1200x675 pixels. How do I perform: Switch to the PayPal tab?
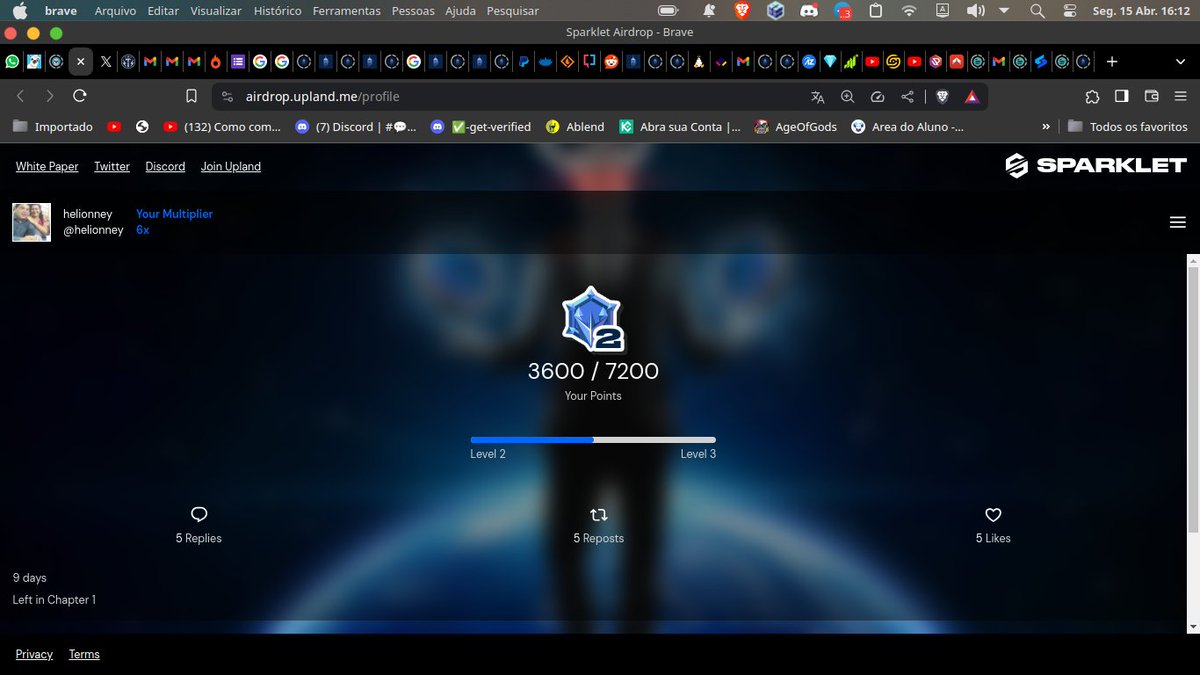pos(523,62)
